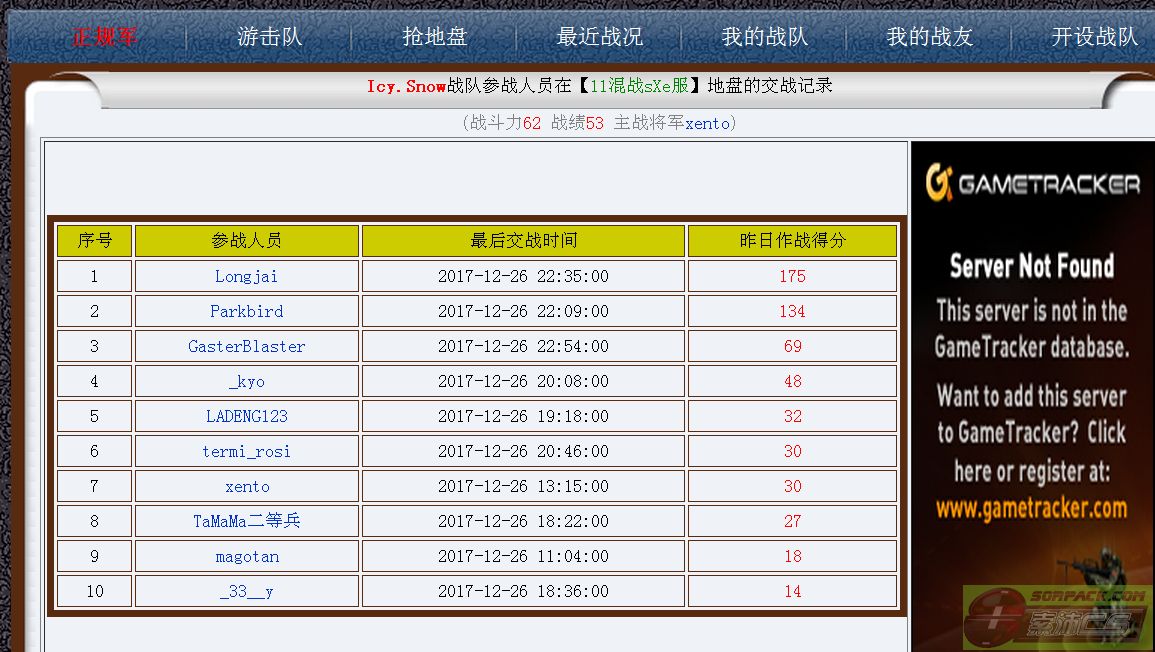Click termi_rosi's score 30
Screen dimensions: 1155x652
coord(793,452)
